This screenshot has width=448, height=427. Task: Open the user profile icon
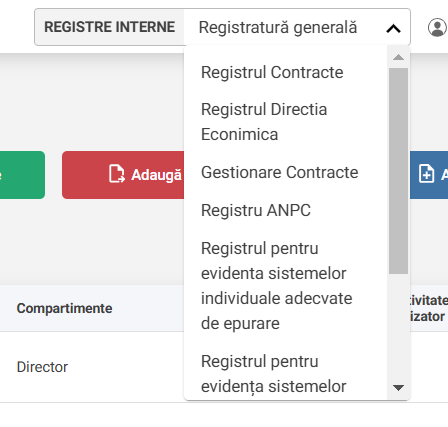[437, 27]
